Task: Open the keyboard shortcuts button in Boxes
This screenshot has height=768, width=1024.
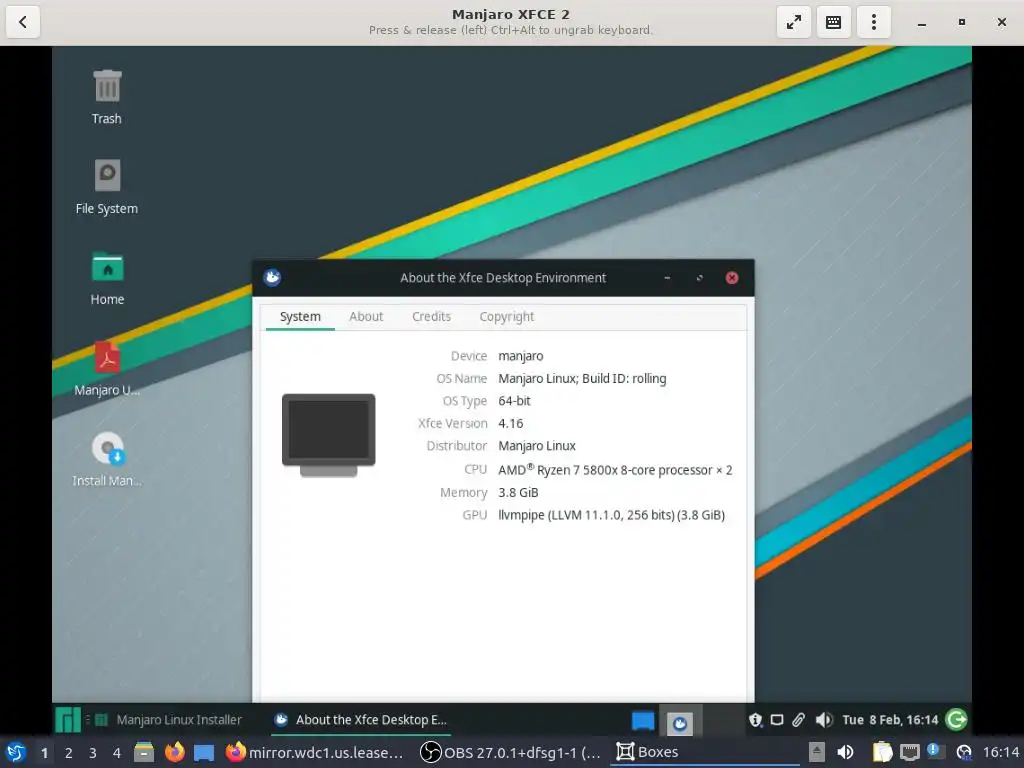Action: click(833, 22)
